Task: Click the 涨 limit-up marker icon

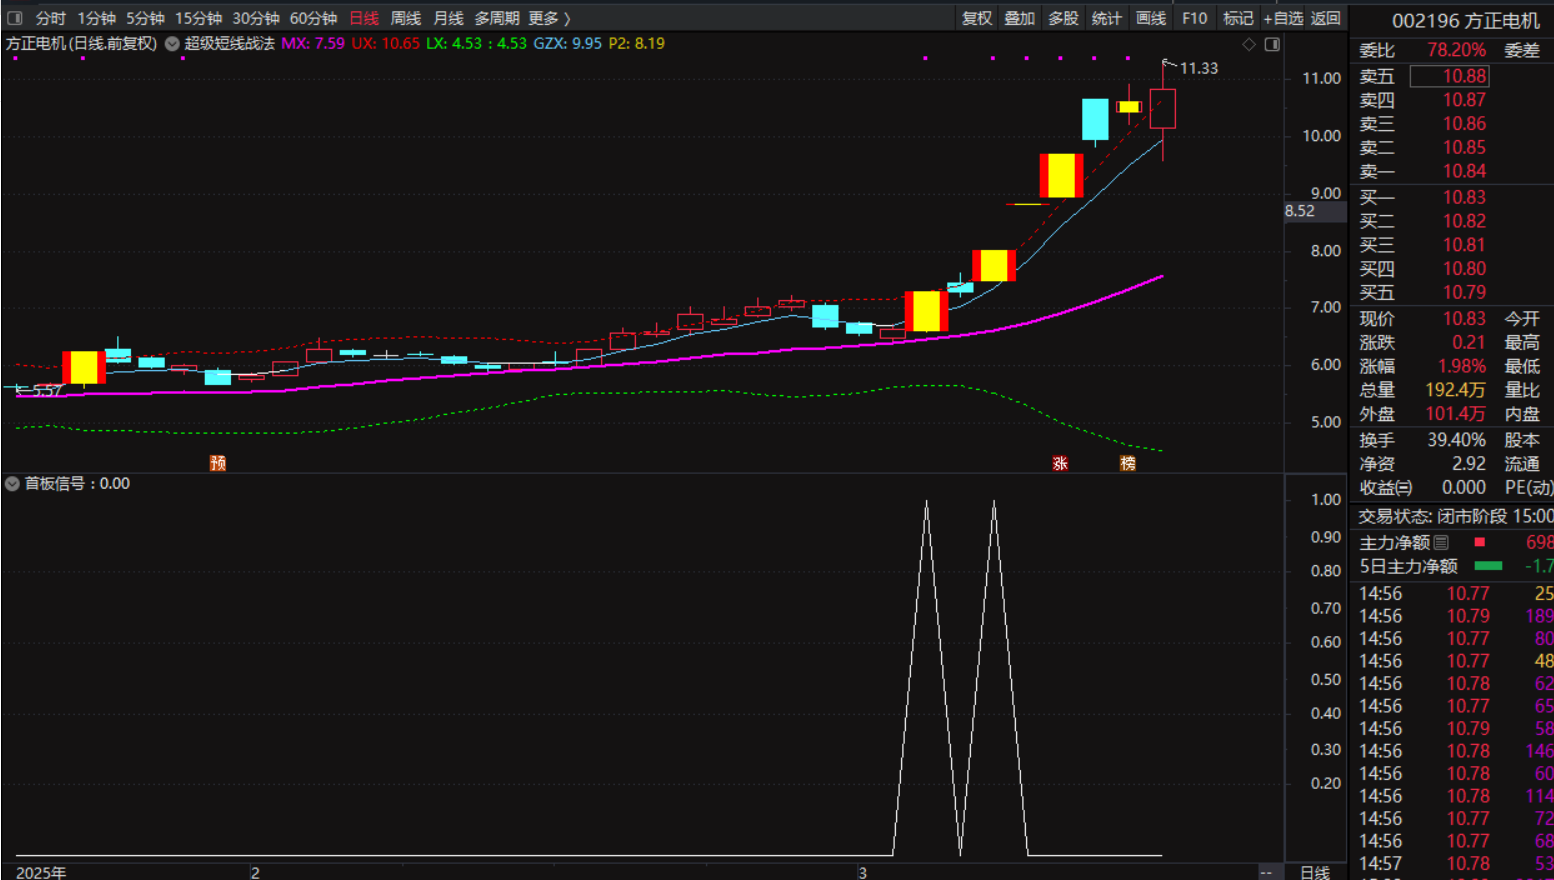Action: [x=1060, y=463]
